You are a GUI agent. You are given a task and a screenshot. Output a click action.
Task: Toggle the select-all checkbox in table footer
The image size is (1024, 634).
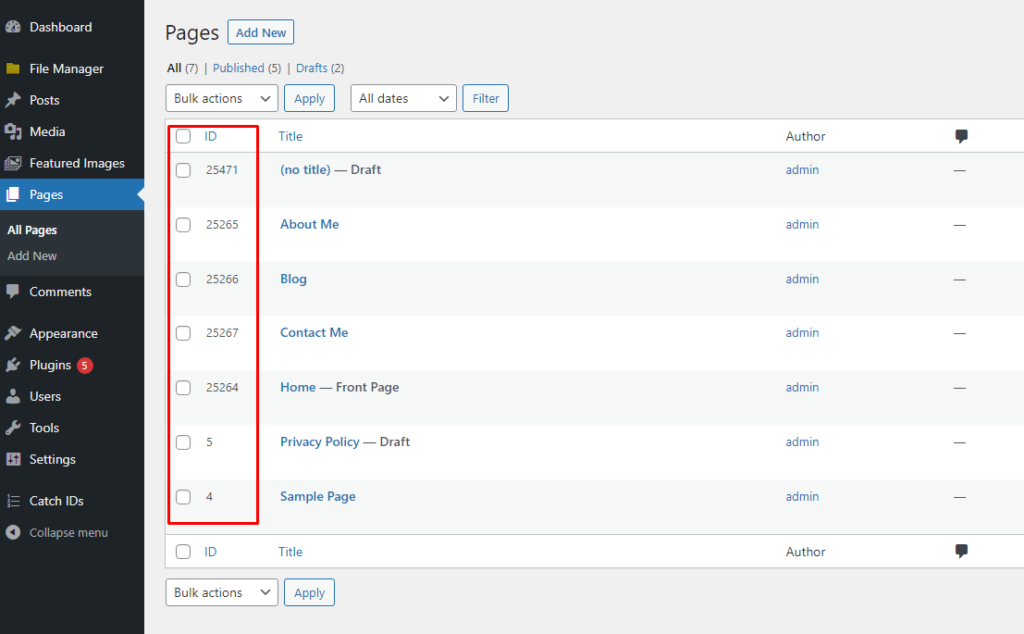(x=184, y=552)
